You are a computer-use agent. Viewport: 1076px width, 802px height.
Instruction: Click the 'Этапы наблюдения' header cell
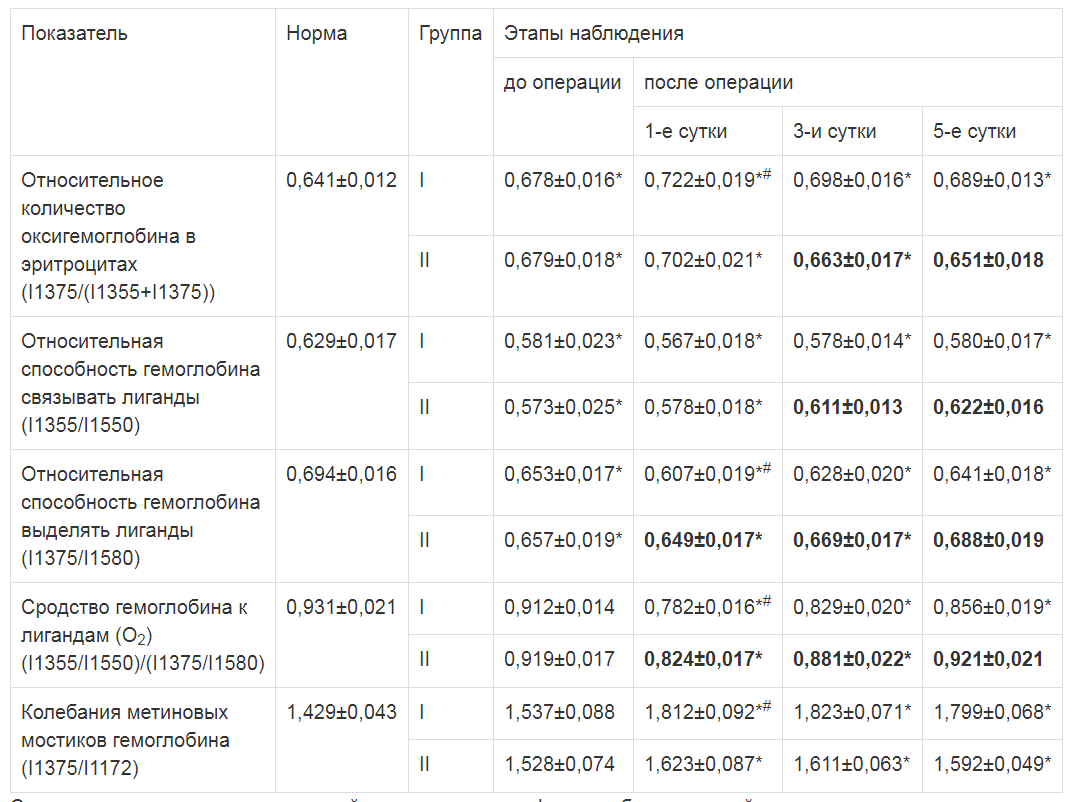click(x=593, y=33)
